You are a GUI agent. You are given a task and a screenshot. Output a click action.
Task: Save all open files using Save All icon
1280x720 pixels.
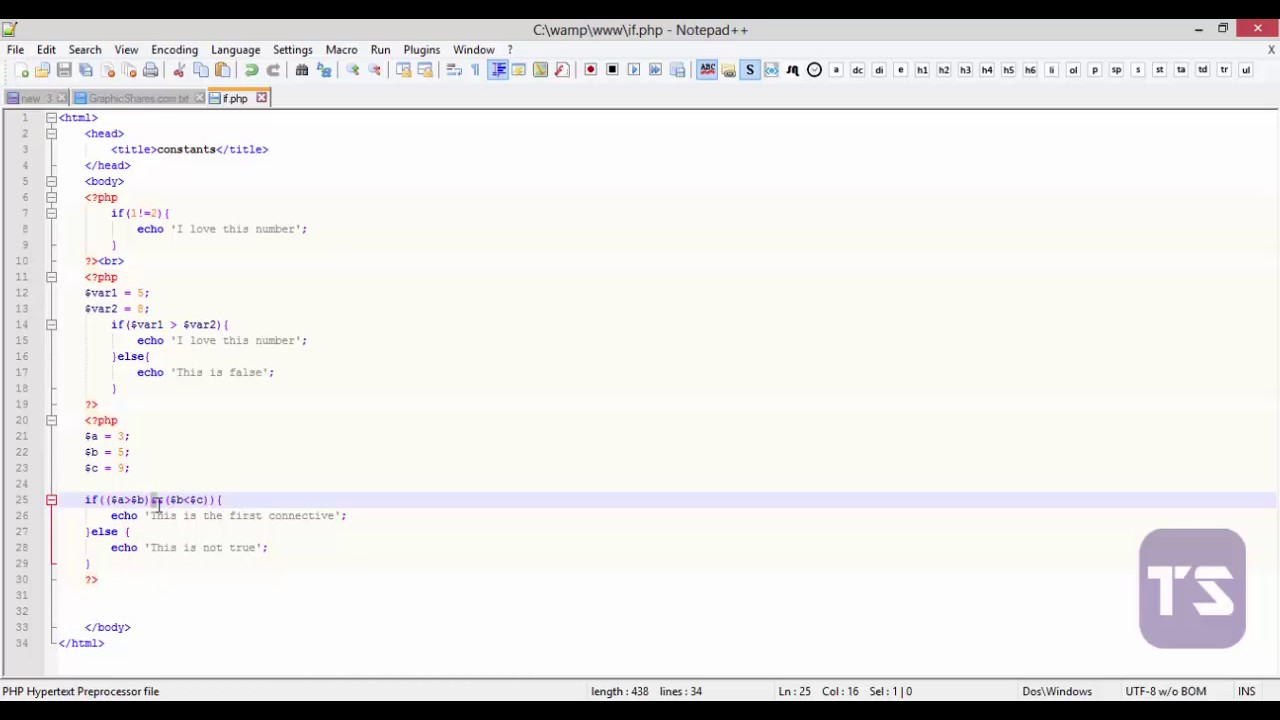pos(86,70)
